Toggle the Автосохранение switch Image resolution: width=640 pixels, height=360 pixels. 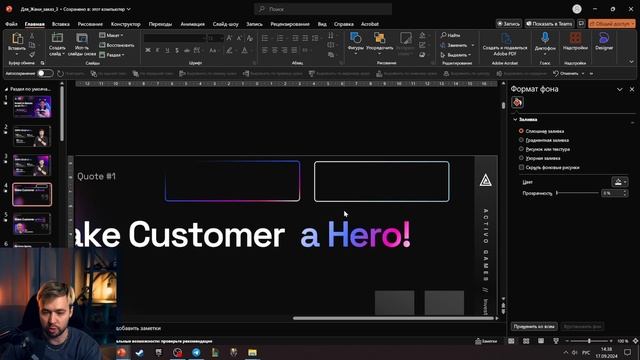click(45, 73)
